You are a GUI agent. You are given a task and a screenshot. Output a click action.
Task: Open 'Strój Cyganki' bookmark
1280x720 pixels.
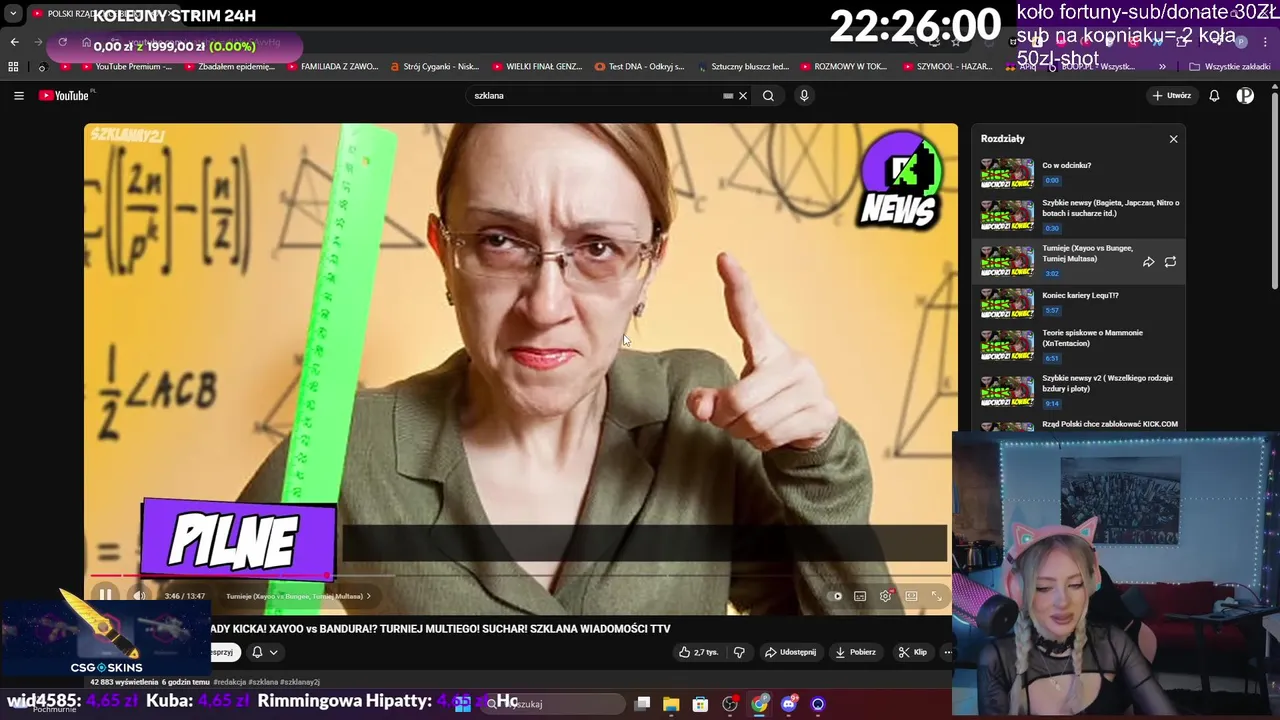click(434, 67)
